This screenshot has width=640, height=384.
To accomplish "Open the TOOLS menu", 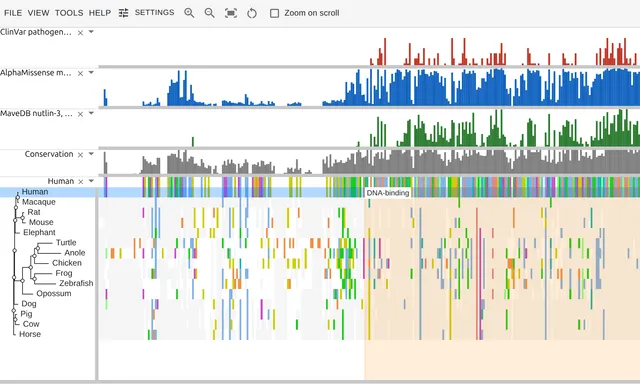I will click(69, 13).
